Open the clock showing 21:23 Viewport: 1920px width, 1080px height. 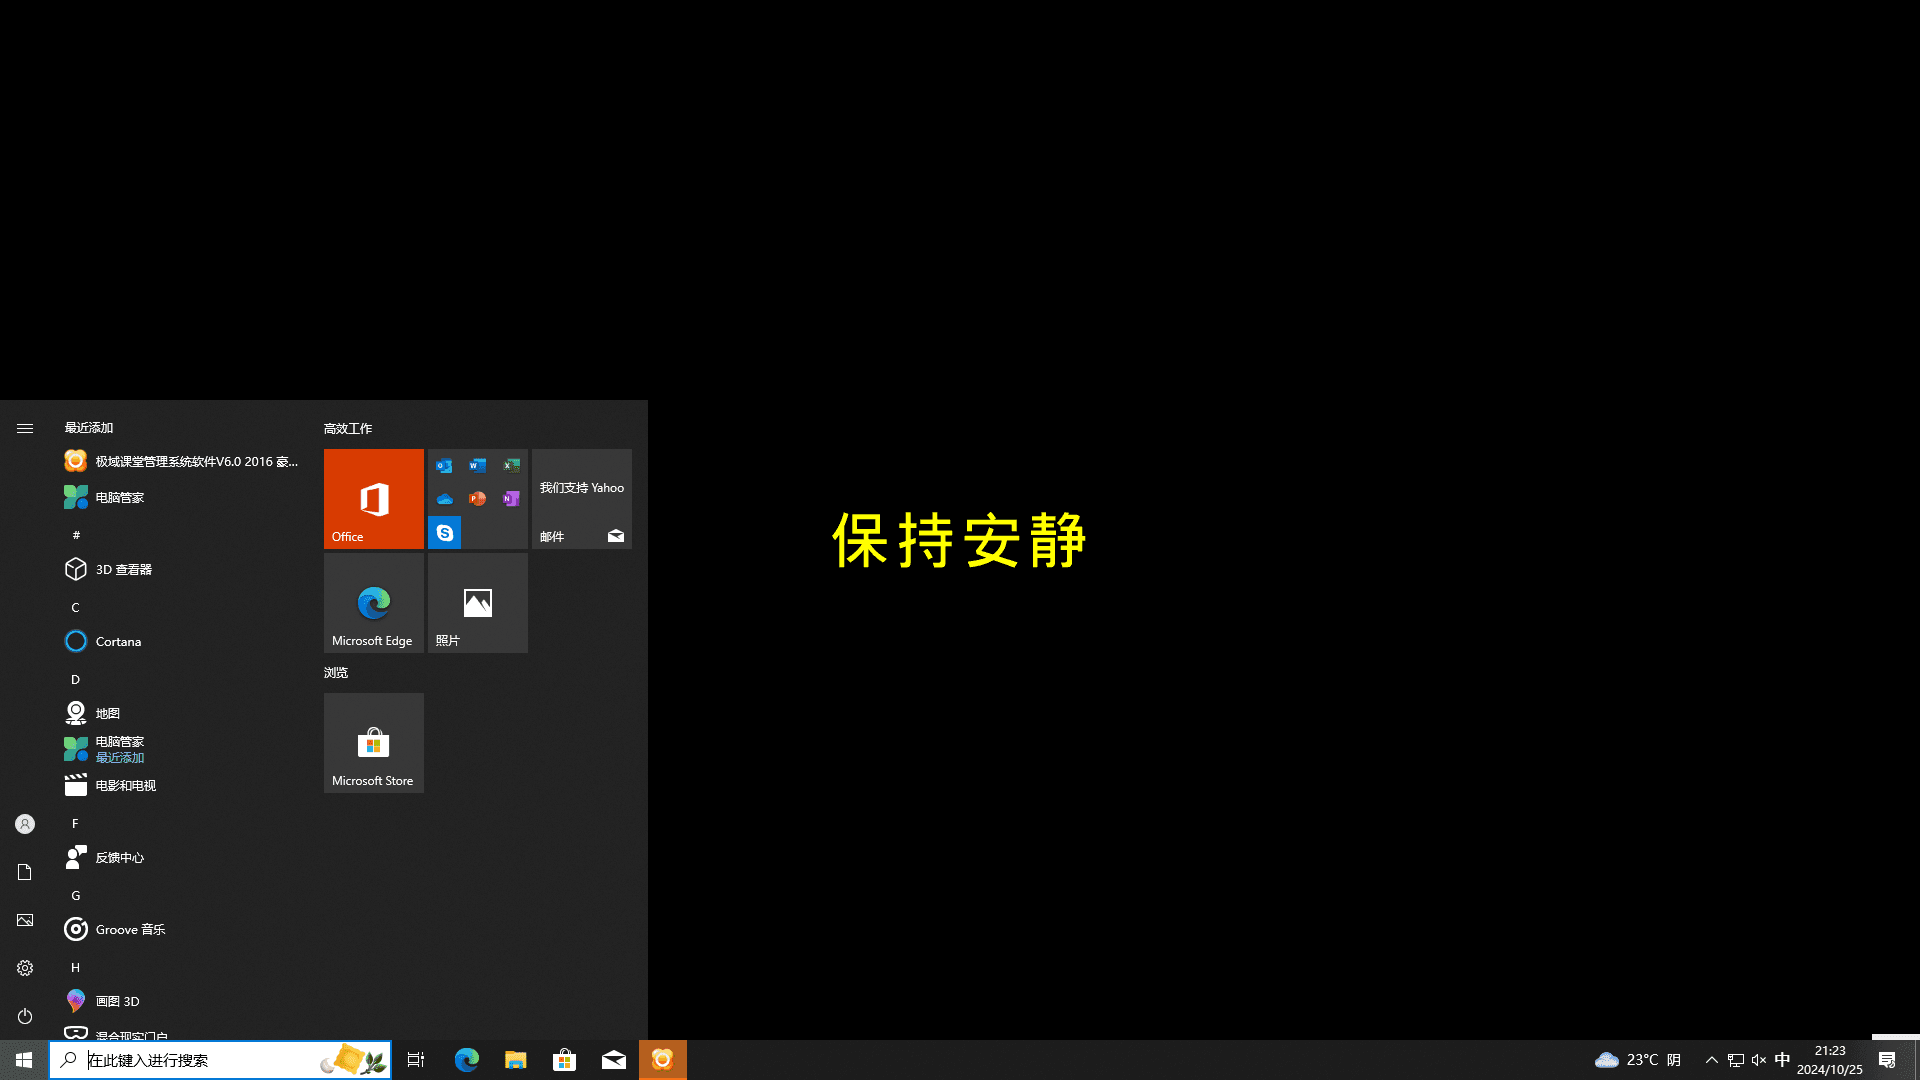coord(1829,1060)
